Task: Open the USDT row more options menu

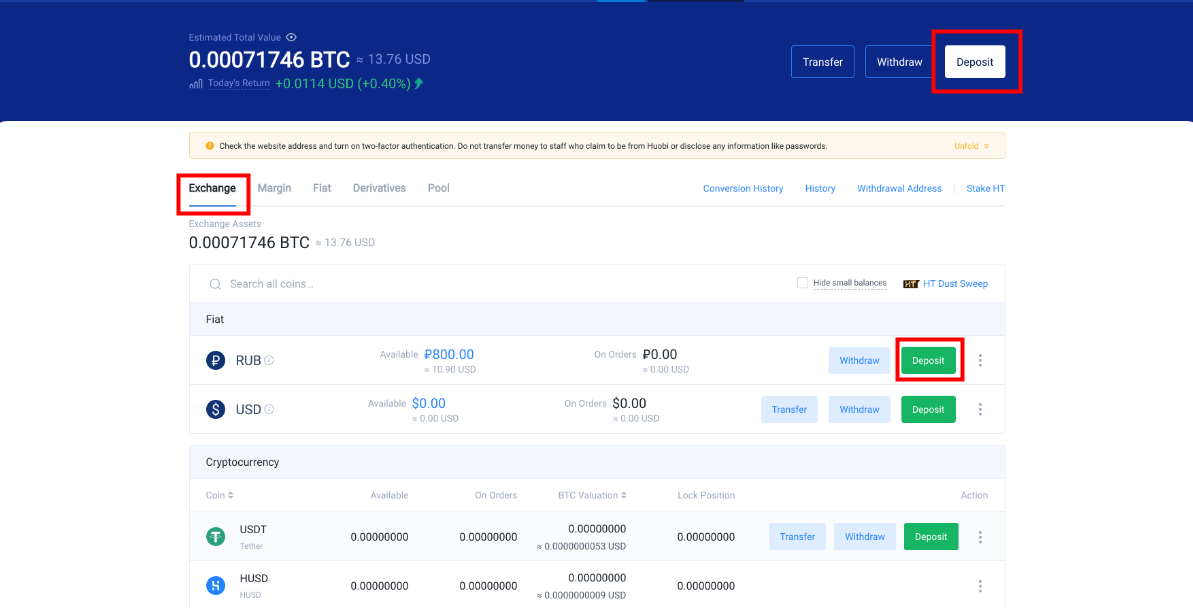Action: click(980, 537)
